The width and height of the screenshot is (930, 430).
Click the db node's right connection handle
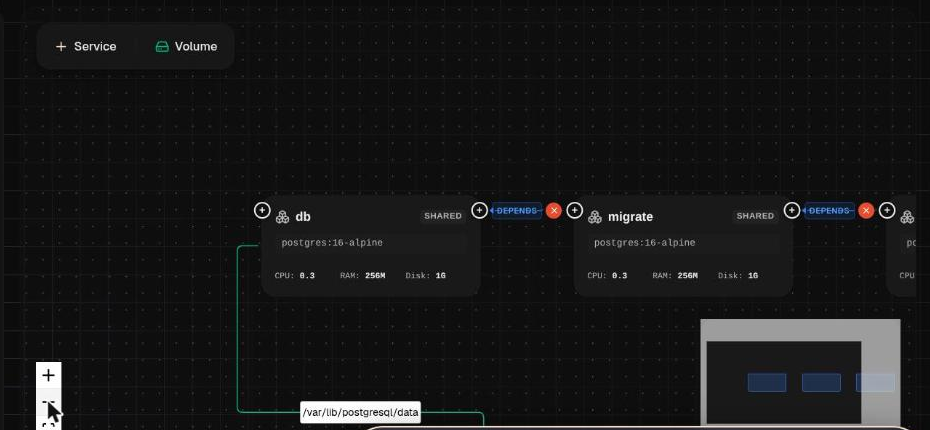click(x=479, y=210)
